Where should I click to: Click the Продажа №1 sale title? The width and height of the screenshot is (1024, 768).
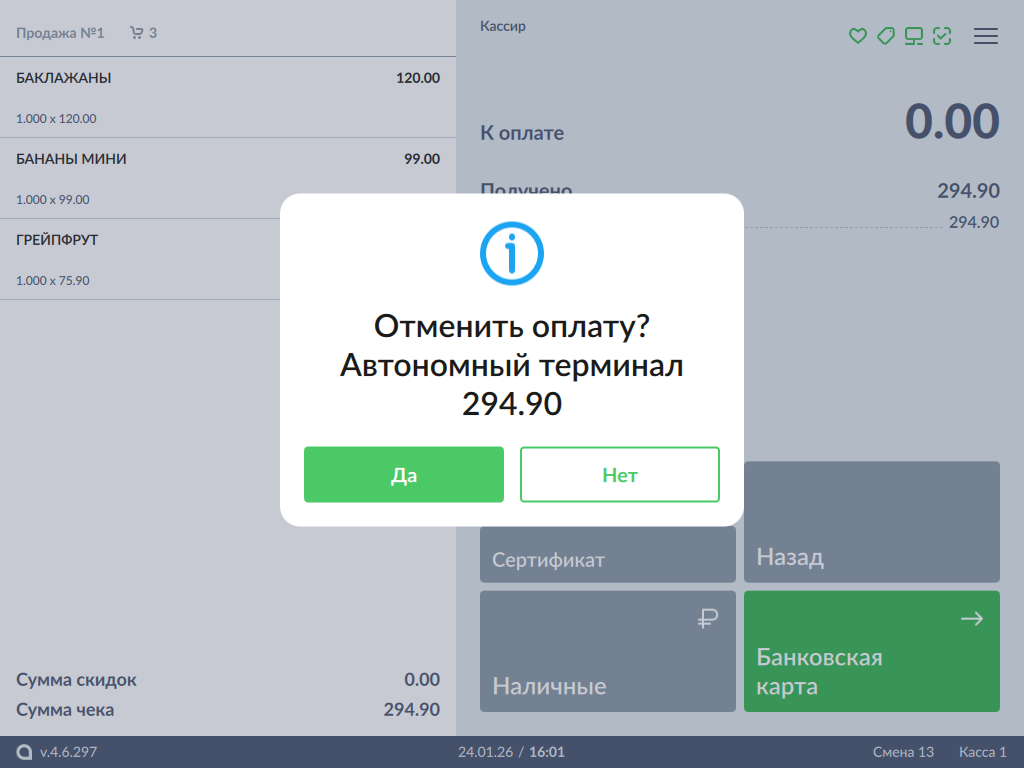[60, 33]
